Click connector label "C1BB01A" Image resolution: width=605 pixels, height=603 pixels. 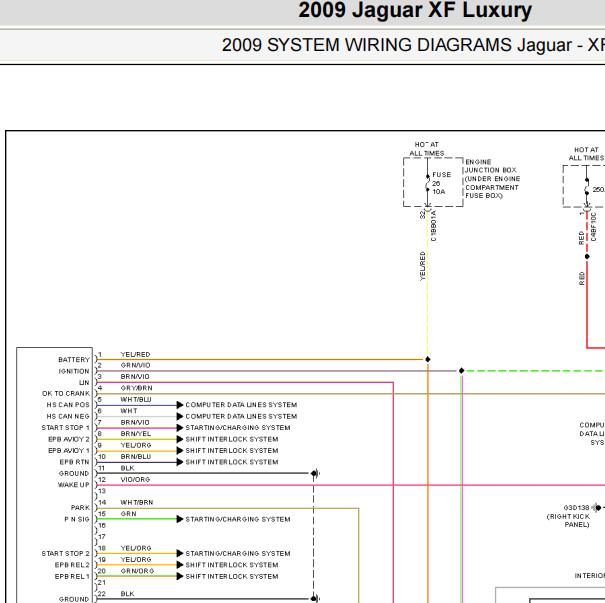(434, 226)
